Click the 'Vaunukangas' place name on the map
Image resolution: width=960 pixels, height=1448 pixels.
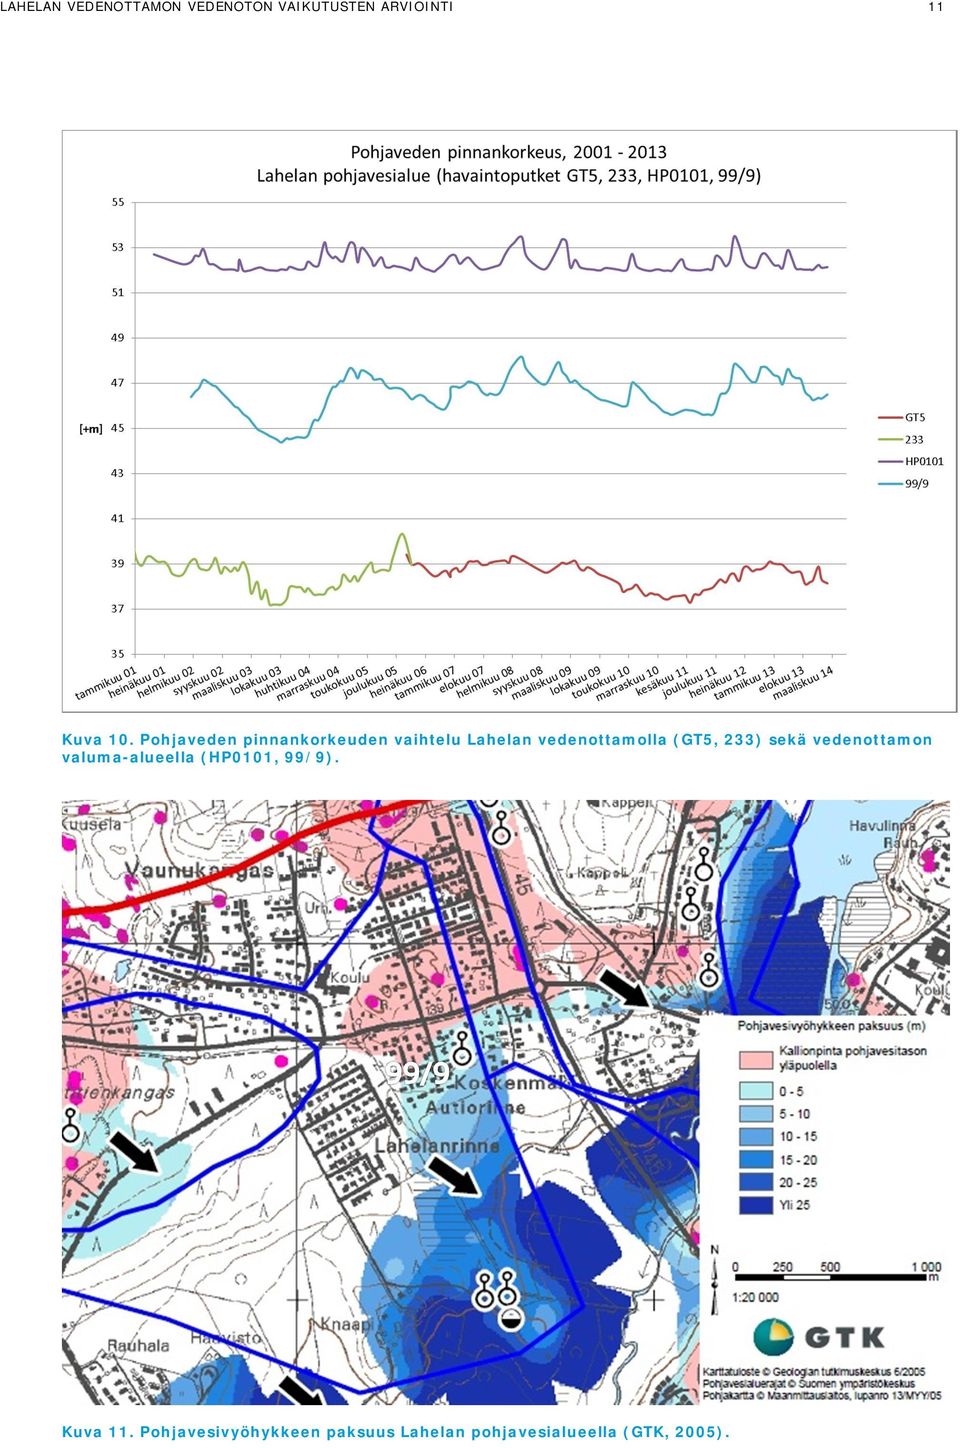click(x=197, y=872)
